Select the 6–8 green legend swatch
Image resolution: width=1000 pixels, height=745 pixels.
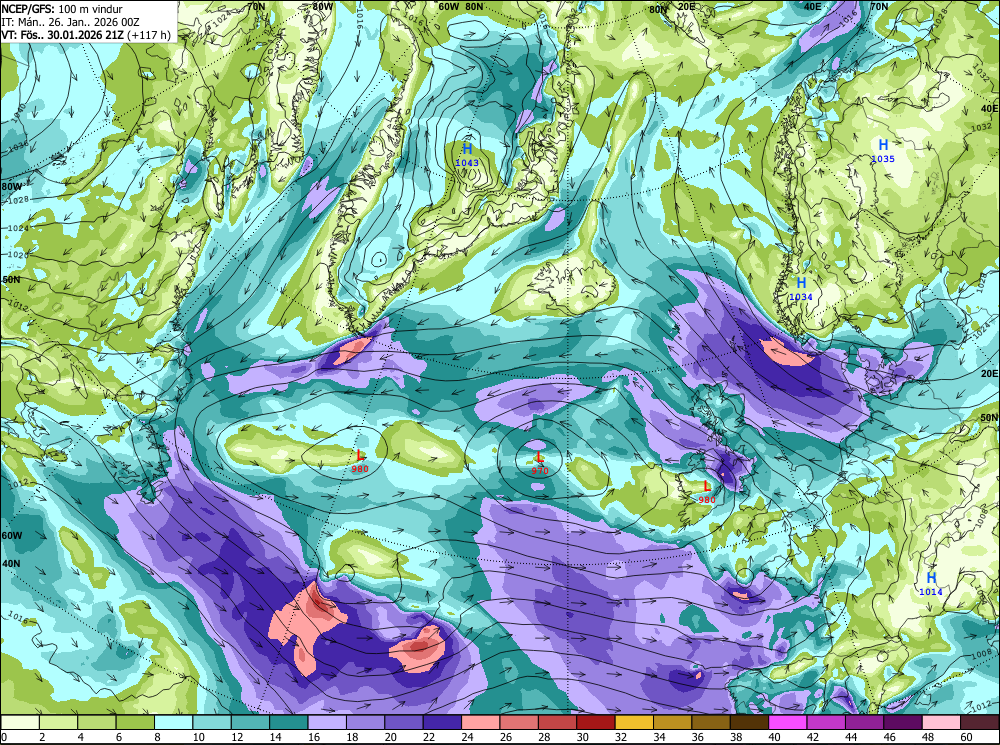click(135, 722)
